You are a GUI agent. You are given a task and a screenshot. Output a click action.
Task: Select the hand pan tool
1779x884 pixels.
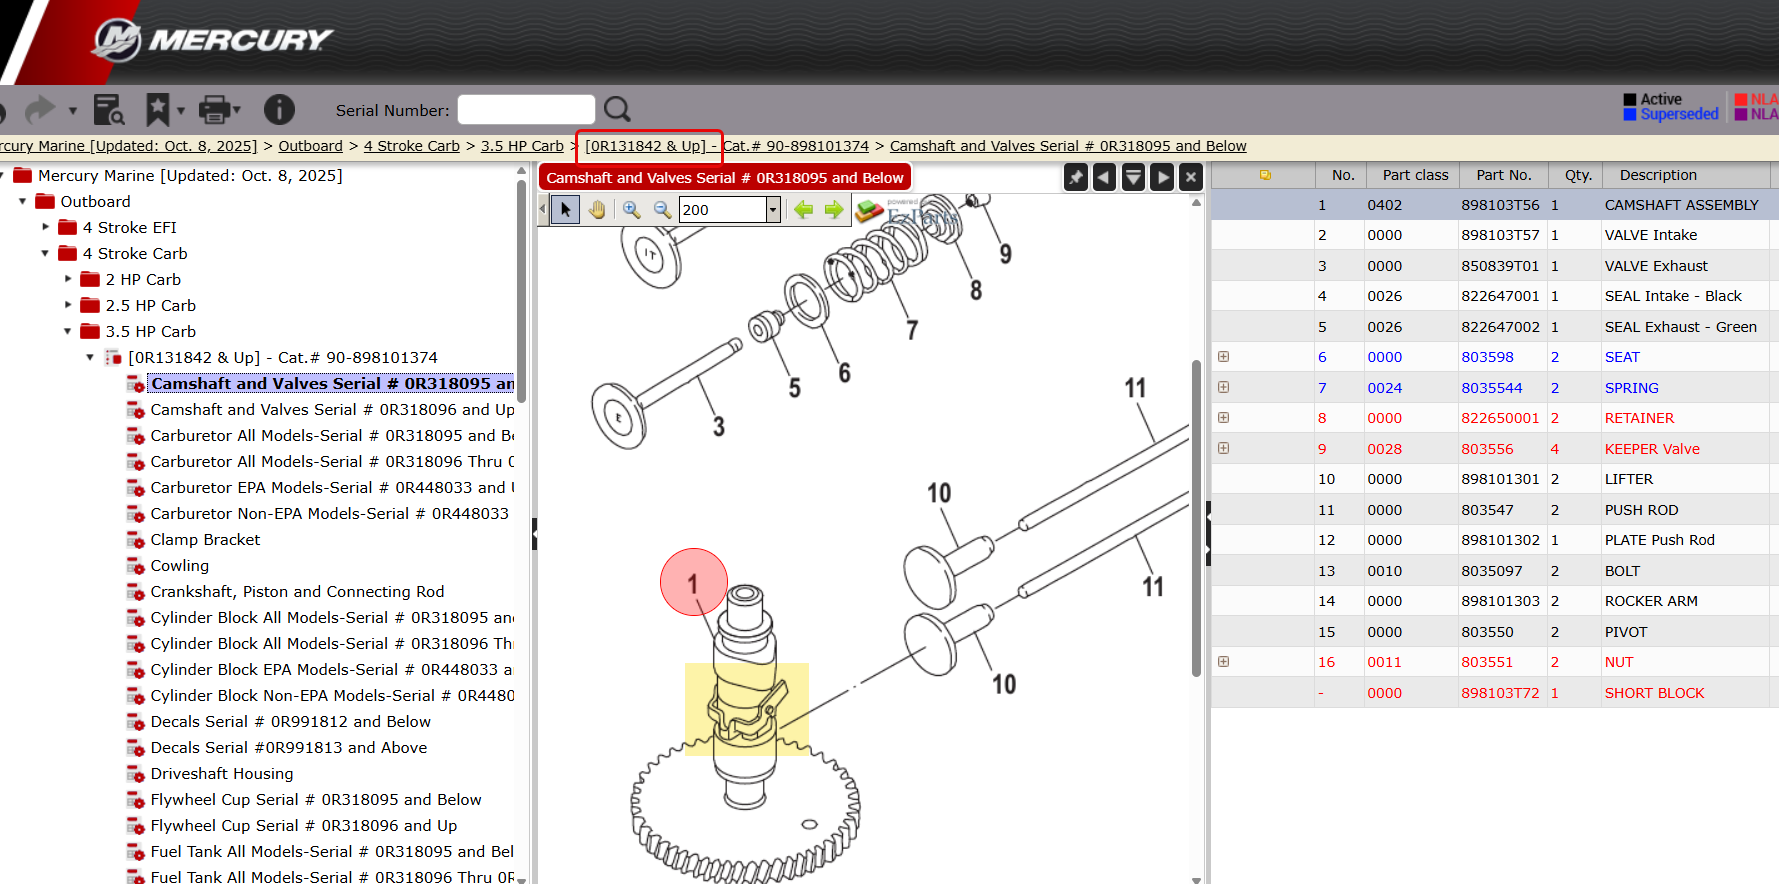tap(597, 209)
